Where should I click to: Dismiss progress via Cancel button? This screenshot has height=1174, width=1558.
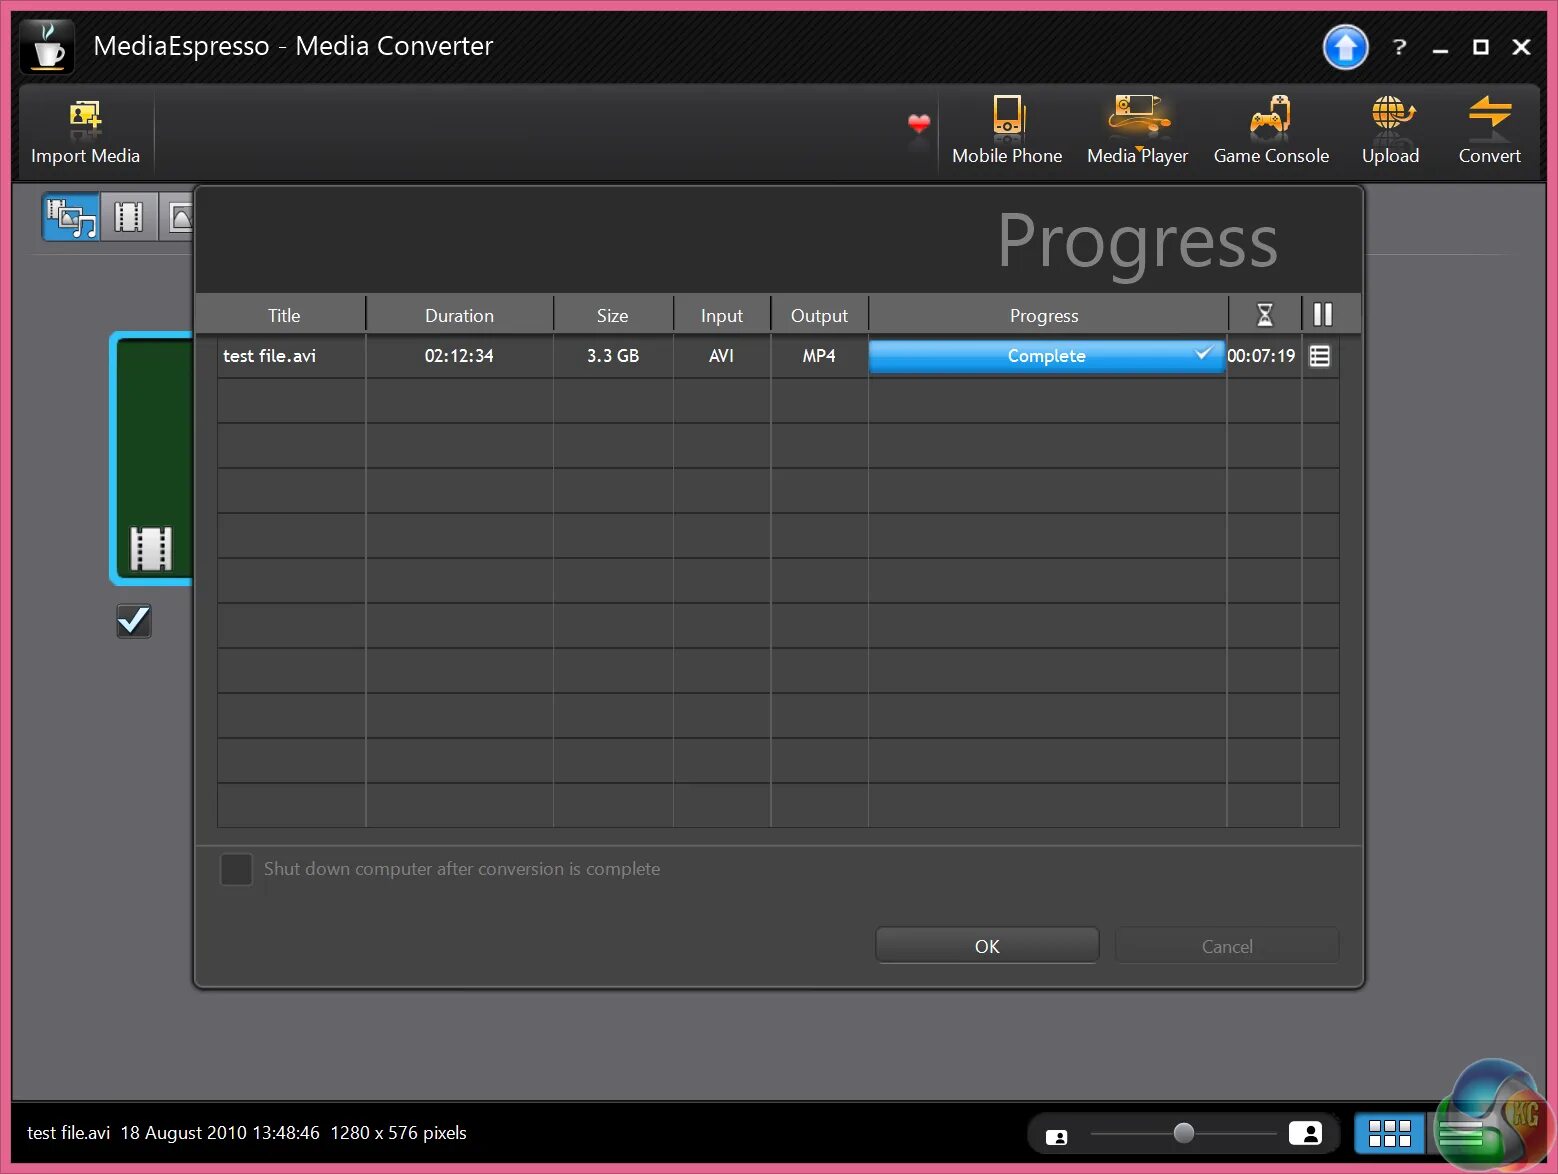pos(1226,944)
